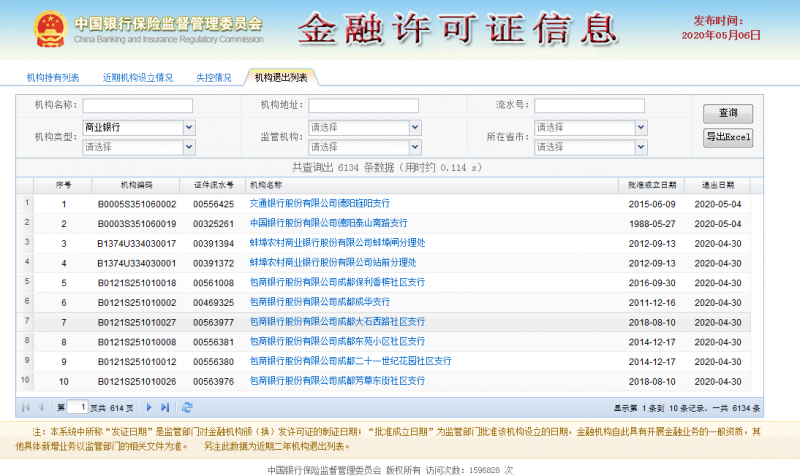Select serial number cell 00563976
Viewport: 800px width, 476px height.
pos(213,382)
